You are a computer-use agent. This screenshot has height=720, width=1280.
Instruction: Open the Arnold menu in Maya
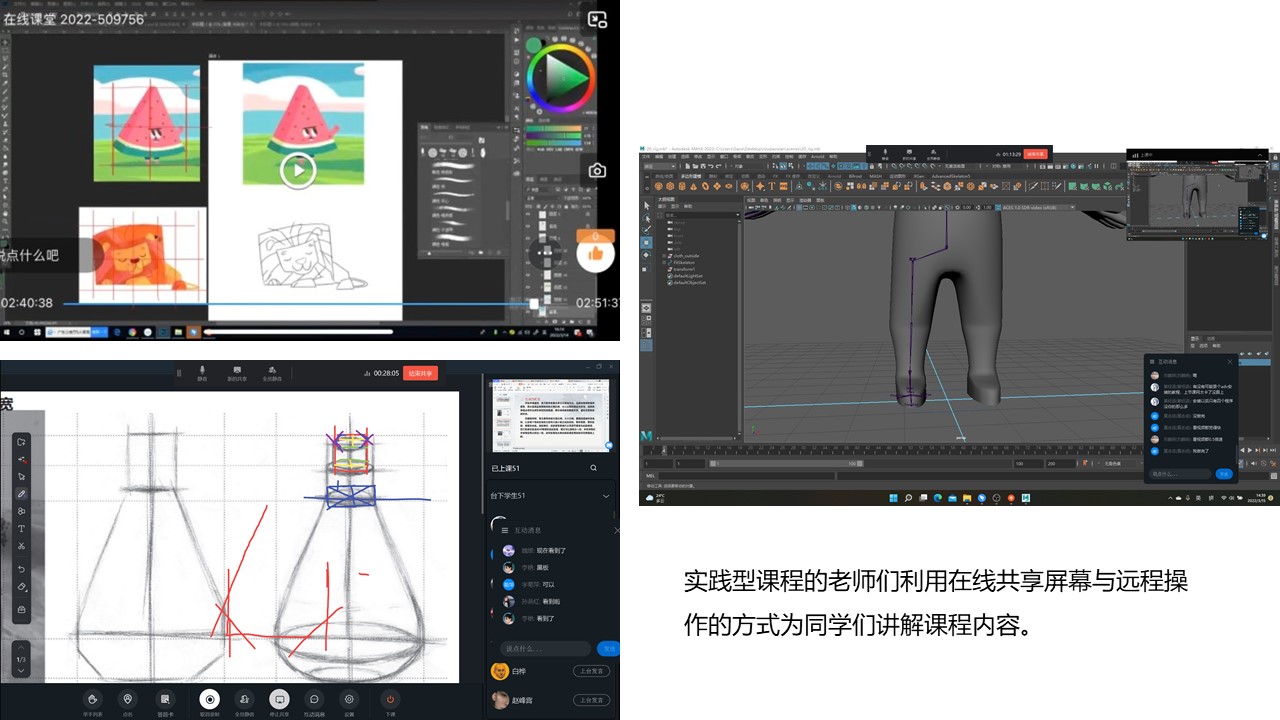(x=817, y=157)
